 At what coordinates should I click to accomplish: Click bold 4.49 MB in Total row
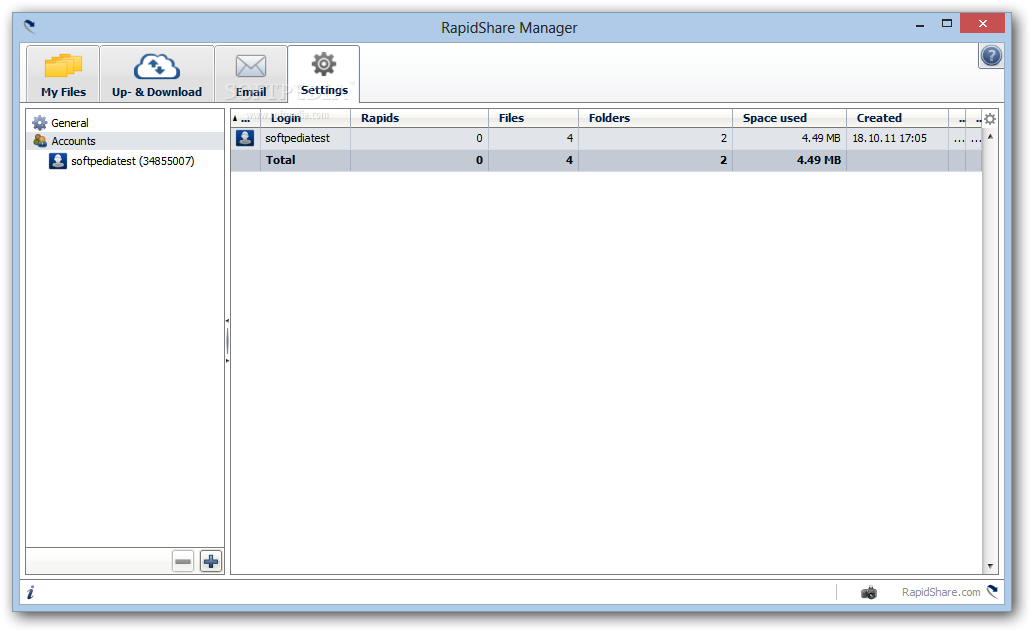819,160
